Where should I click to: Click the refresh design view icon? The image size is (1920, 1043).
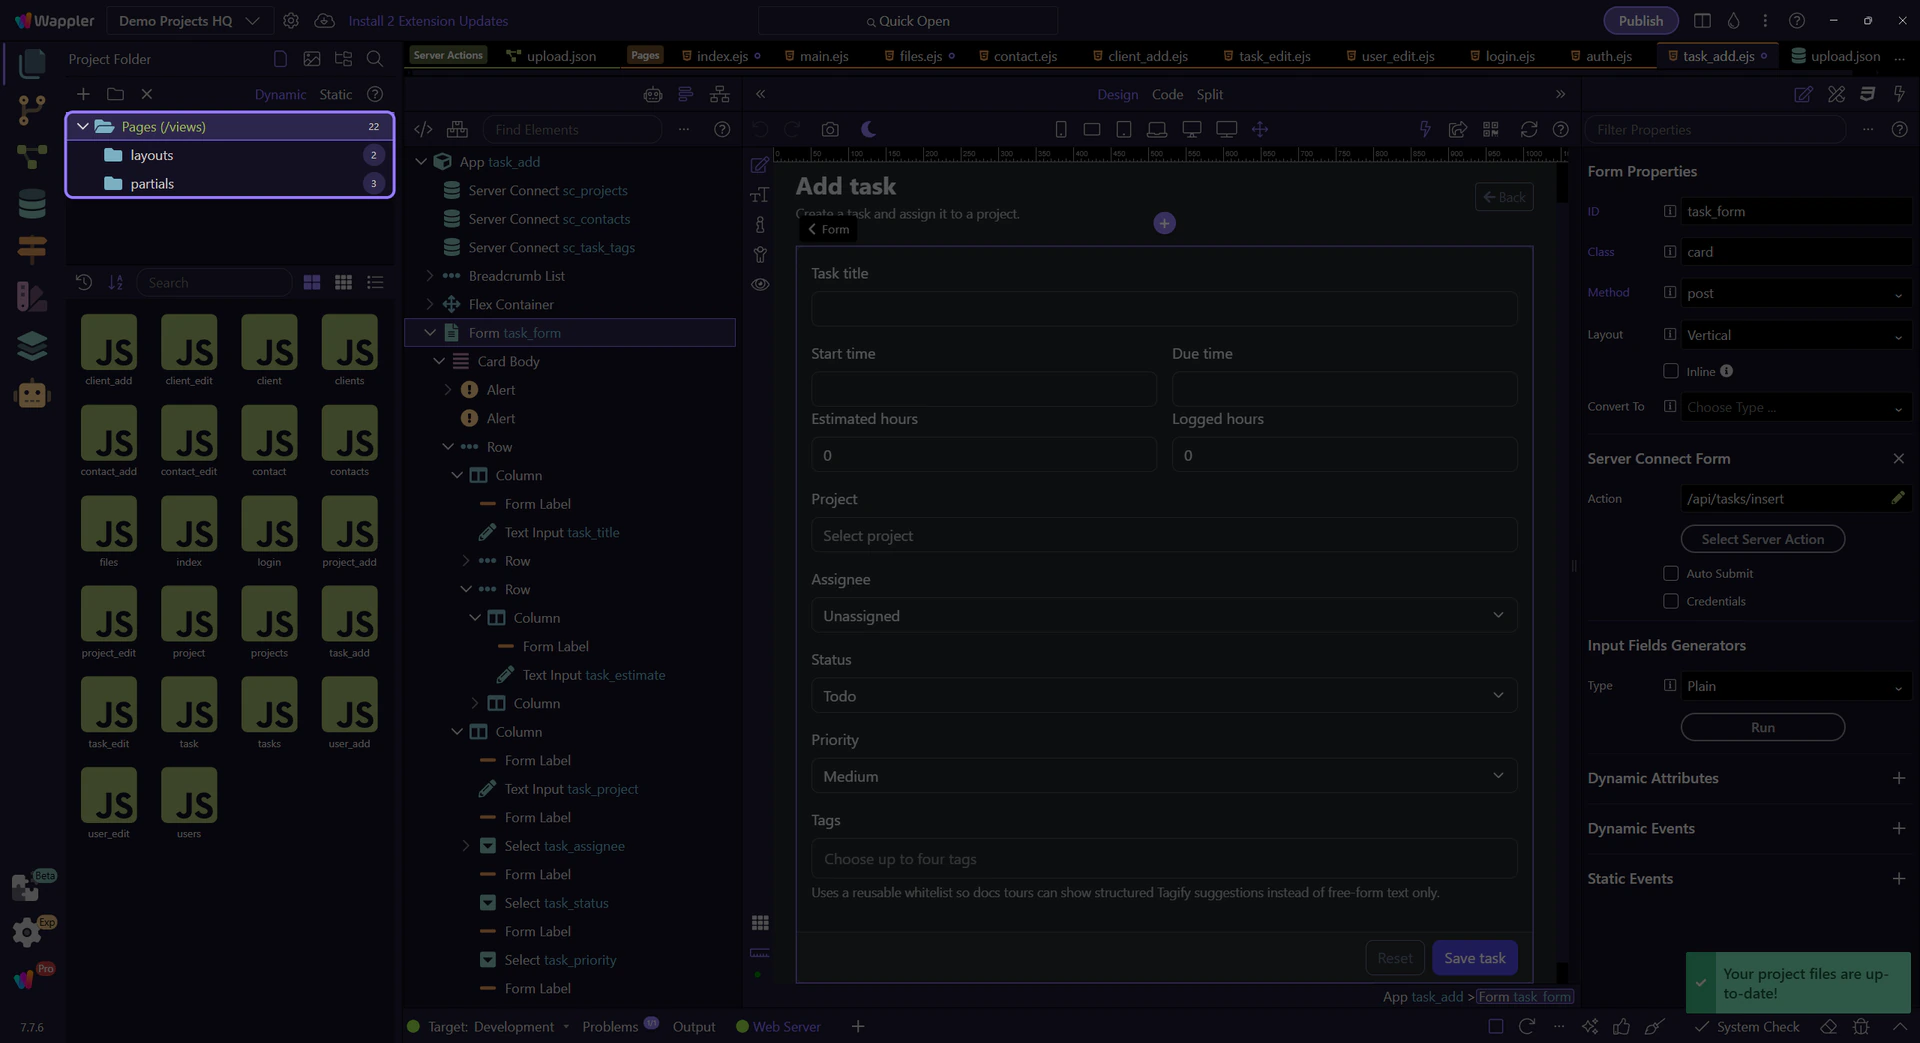point(1528,130)
